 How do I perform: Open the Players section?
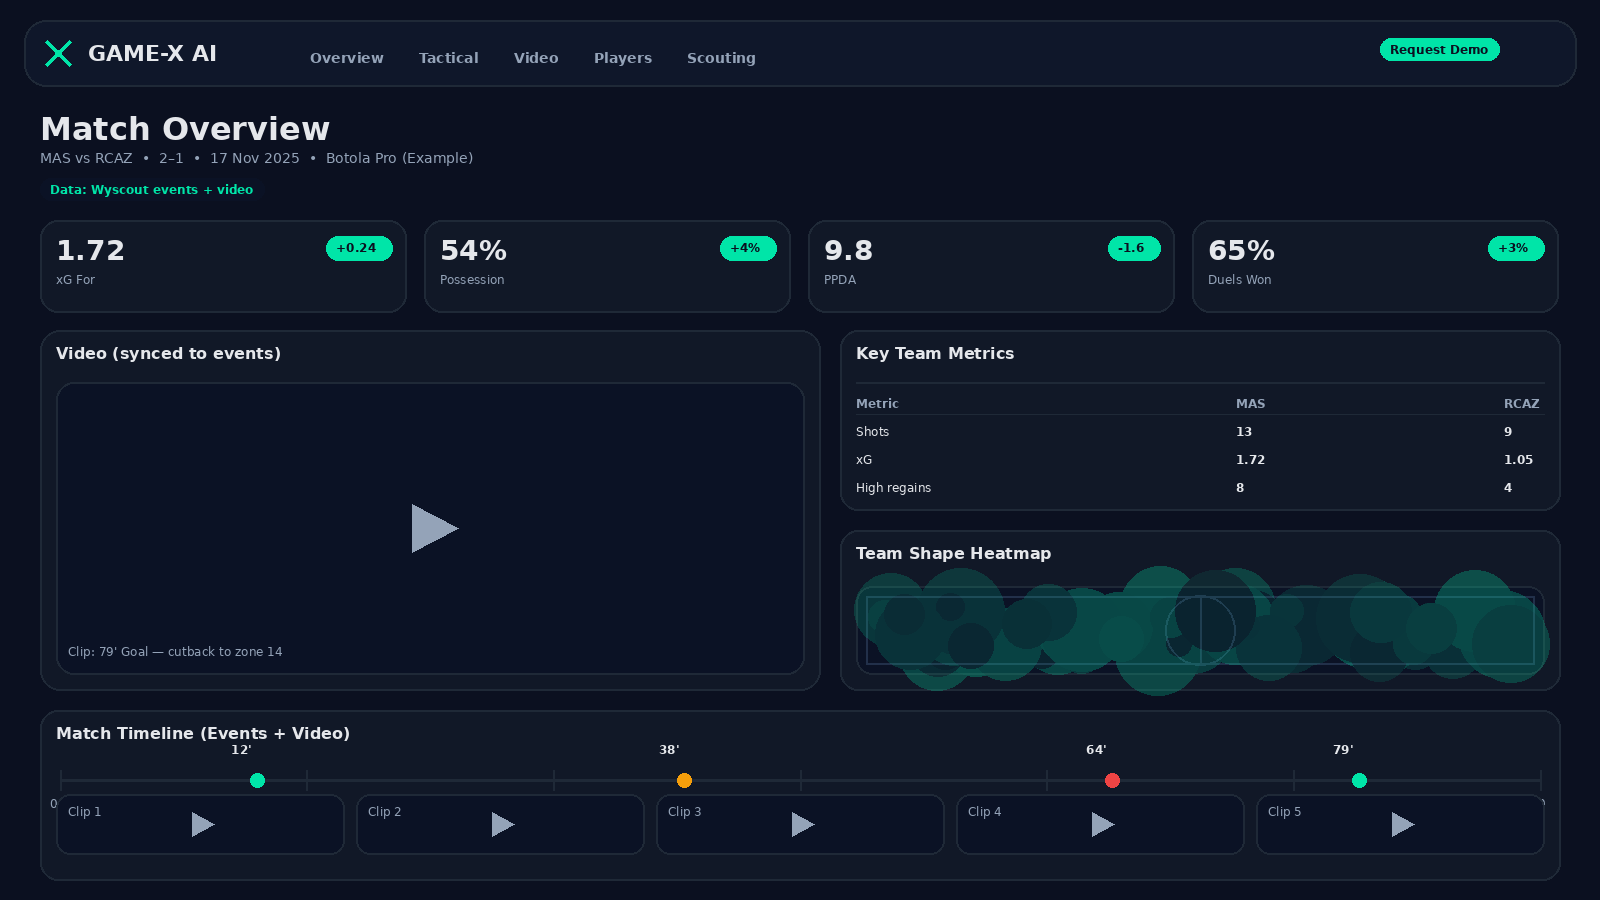click(622, 58)
